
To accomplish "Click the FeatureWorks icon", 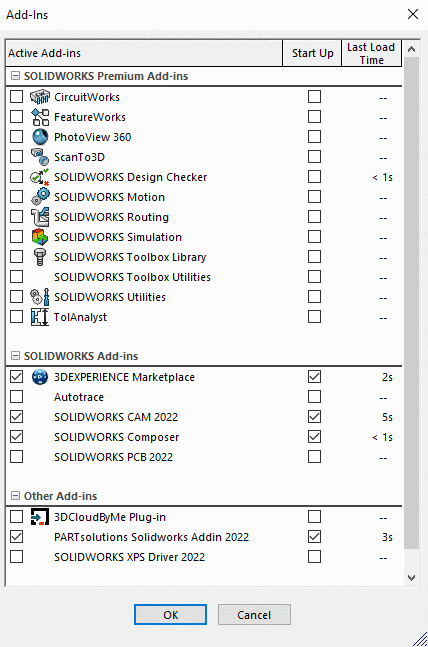I will pyautogui.click(x=40, y=117).
